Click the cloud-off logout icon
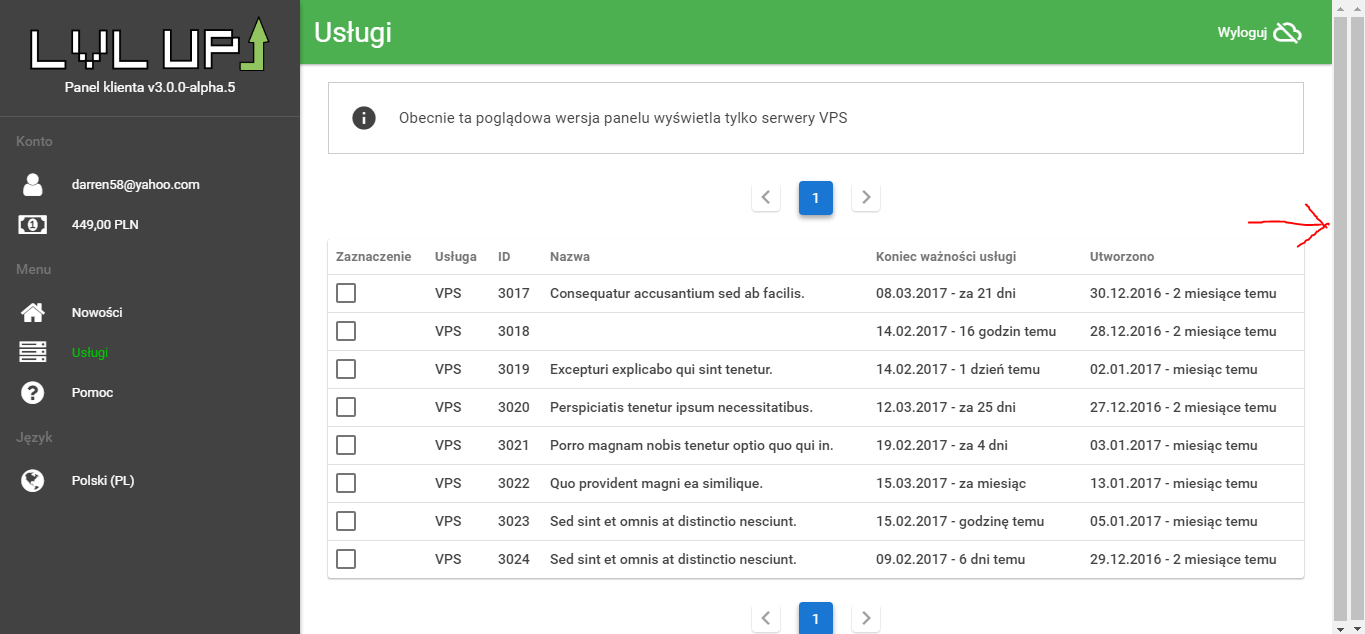 (1287, 33)
